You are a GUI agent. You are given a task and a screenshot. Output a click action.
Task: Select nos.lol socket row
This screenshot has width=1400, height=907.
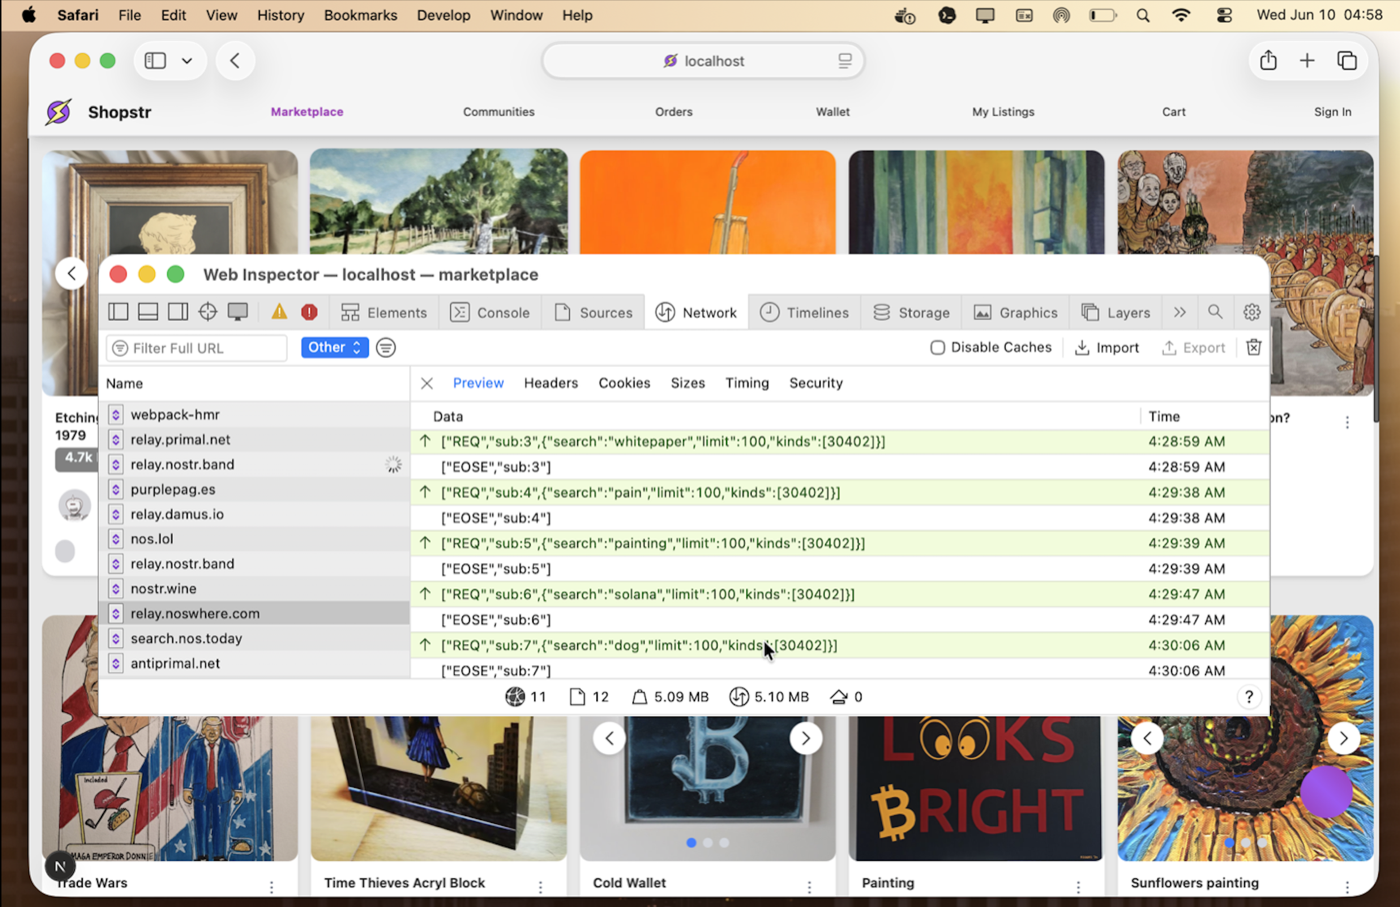pos(254,539)
